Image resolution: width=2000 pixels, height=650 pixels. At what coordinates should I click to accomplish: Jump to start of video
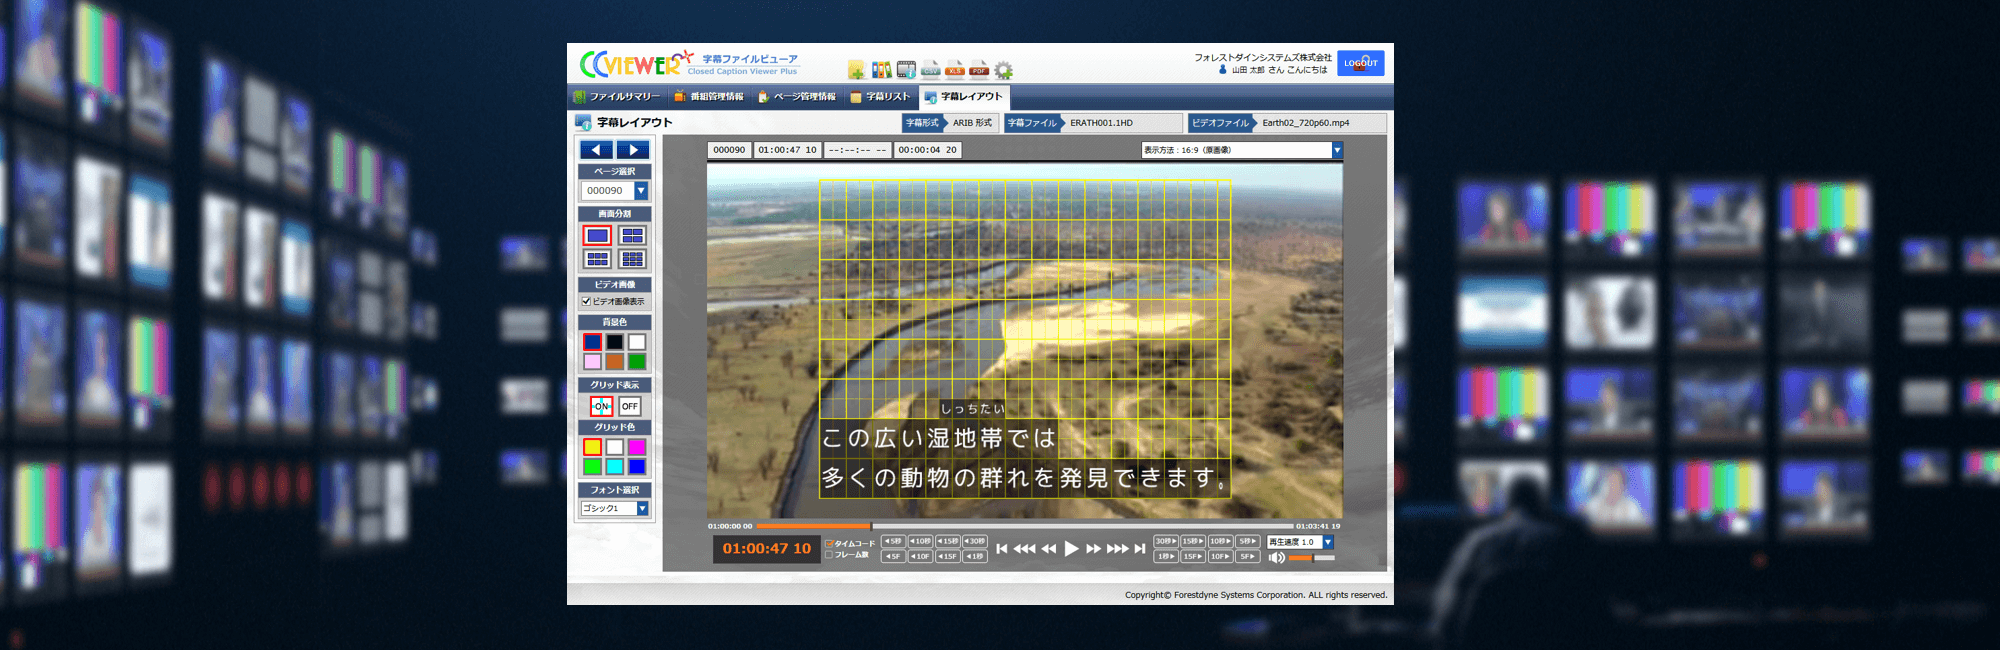[x=1002, y=549]
